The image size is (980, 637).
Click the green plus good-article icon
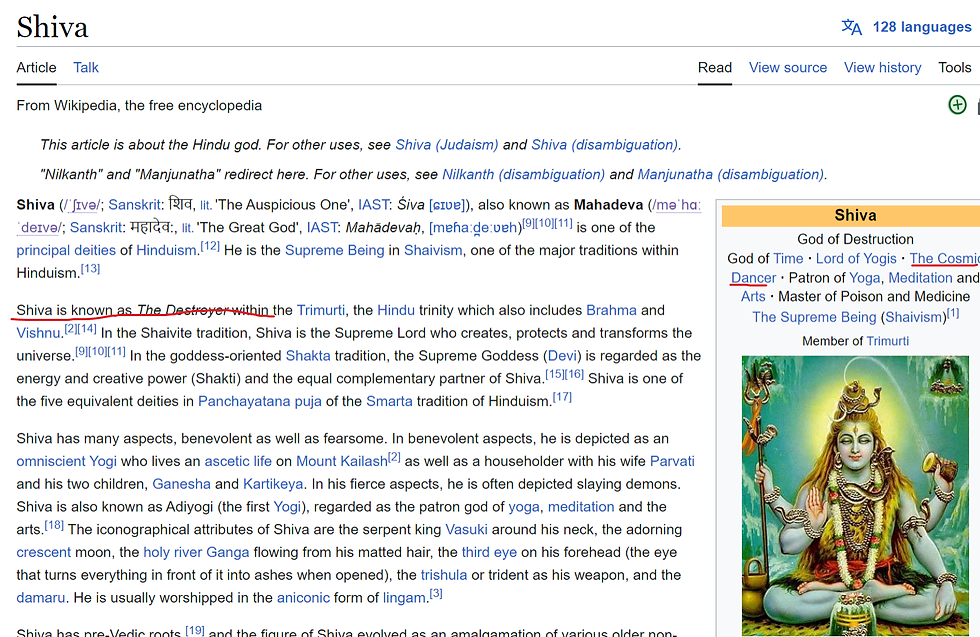pos(957,105)
